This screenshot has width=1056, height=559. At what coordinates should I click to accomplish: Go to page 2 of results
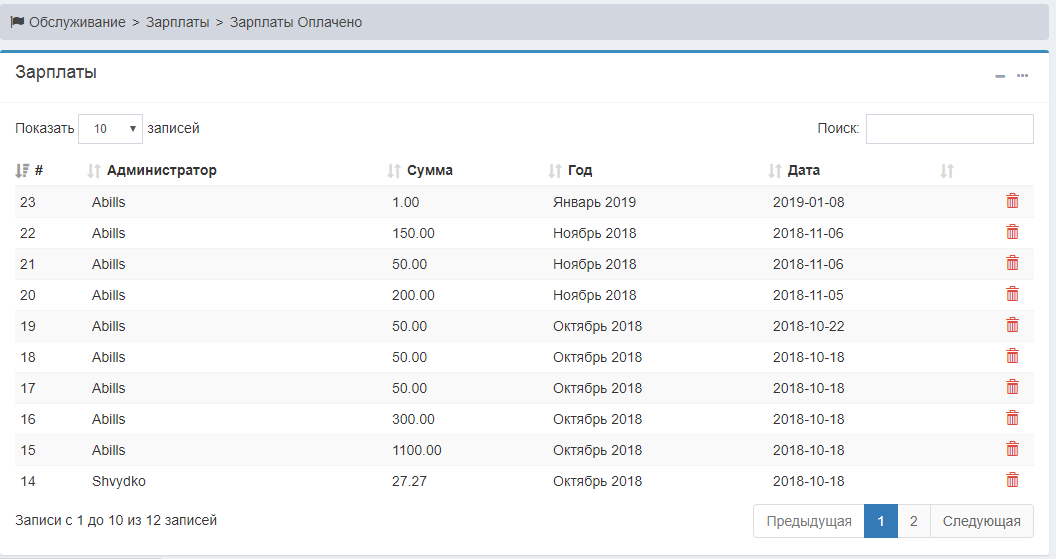(913, 521)
